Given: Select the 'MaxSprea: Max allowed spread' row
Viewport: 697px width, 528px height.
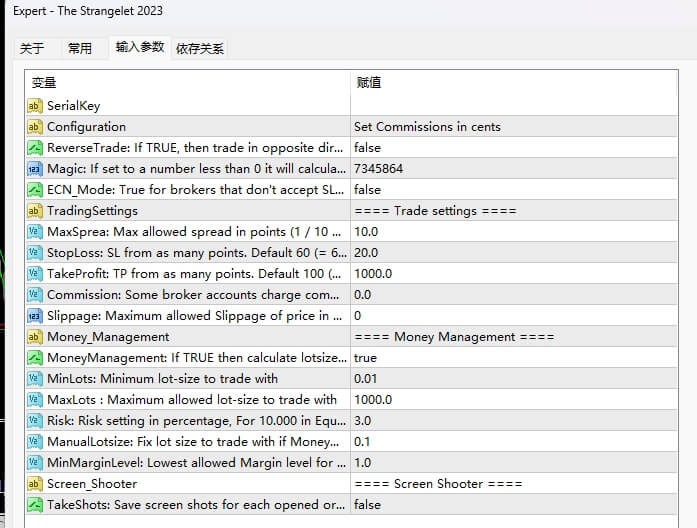Looking at the screenshot, I should tap(194, 232).
